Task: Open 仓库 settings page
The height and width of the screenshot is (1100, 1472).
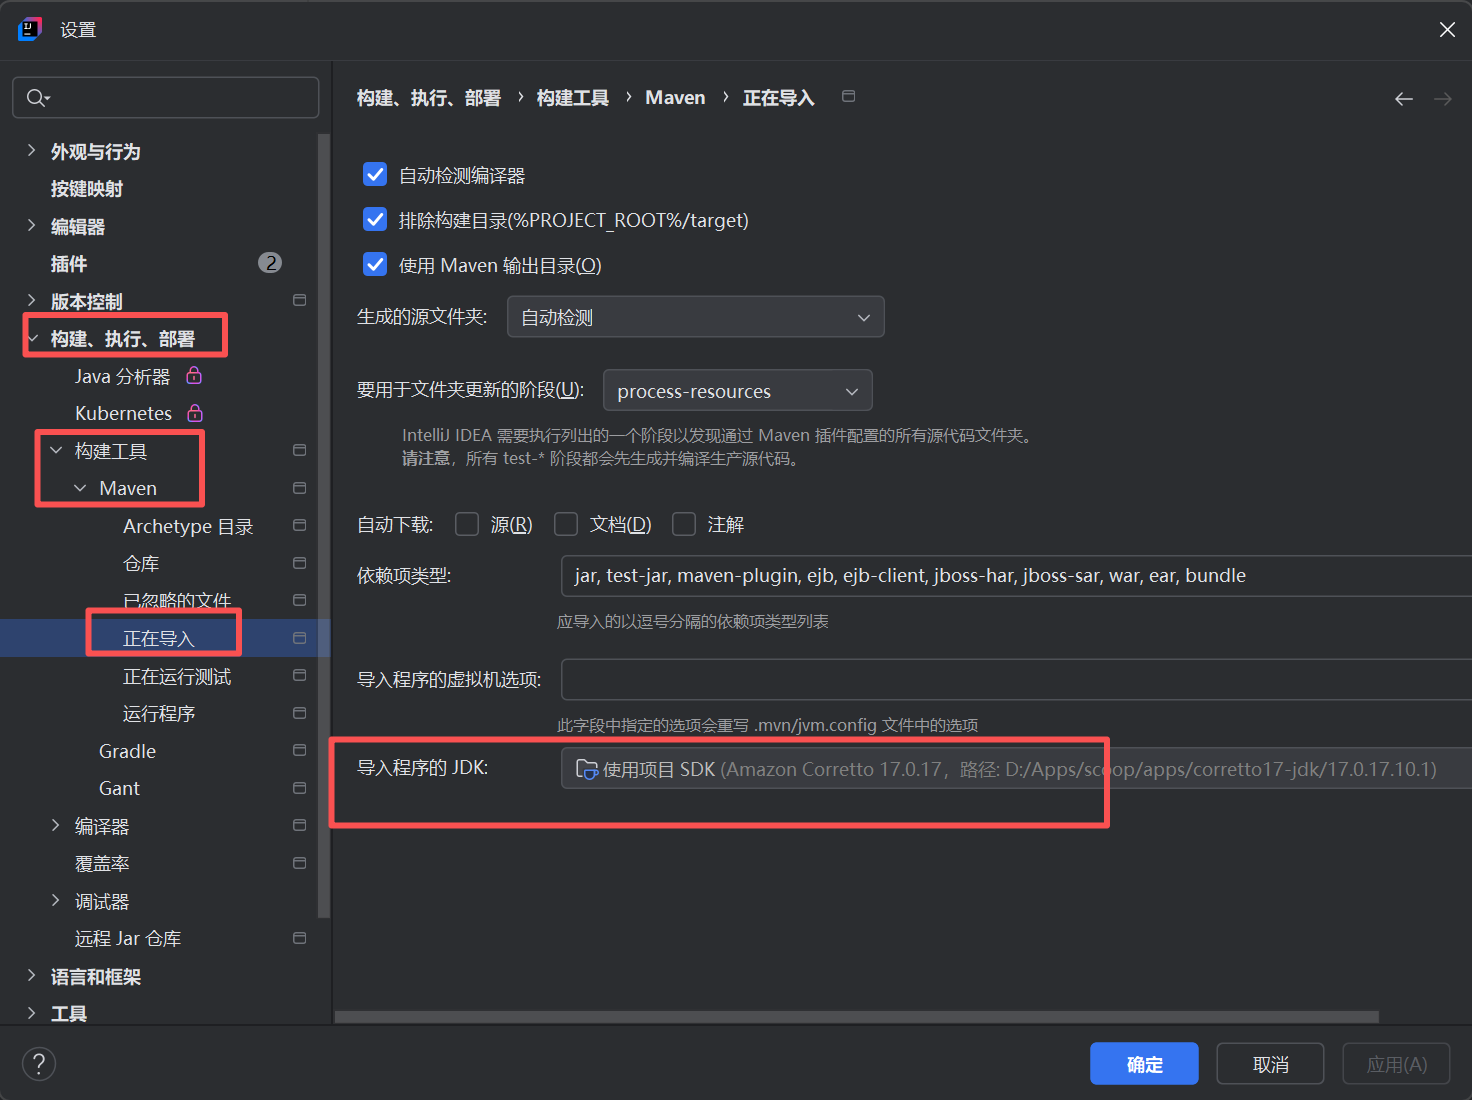Action: (x=141, y=564)
